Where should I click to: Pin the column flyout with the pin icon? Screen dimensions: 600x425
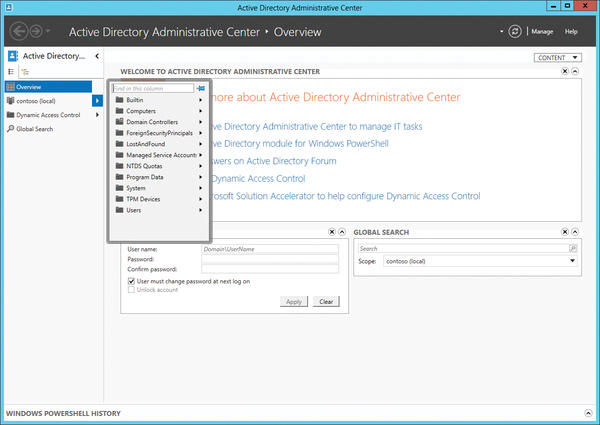[201, 88]
